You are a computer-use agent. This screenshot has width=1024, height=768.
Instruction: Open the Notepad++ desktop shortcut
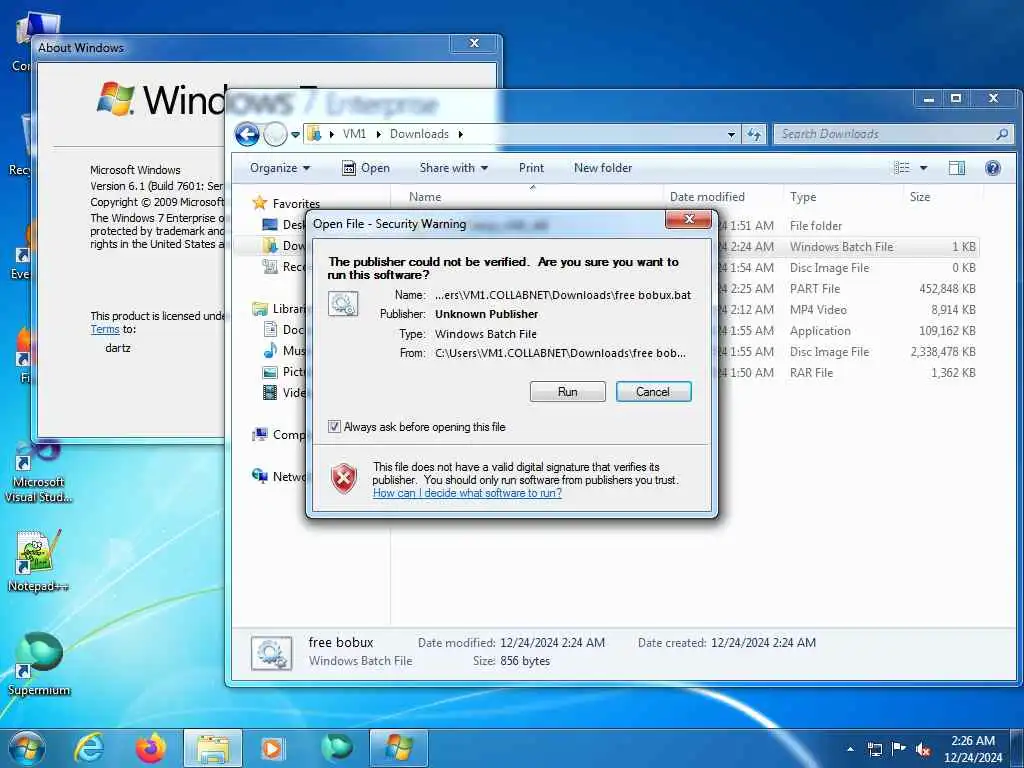pyautogui.click(x=38, y=560)
